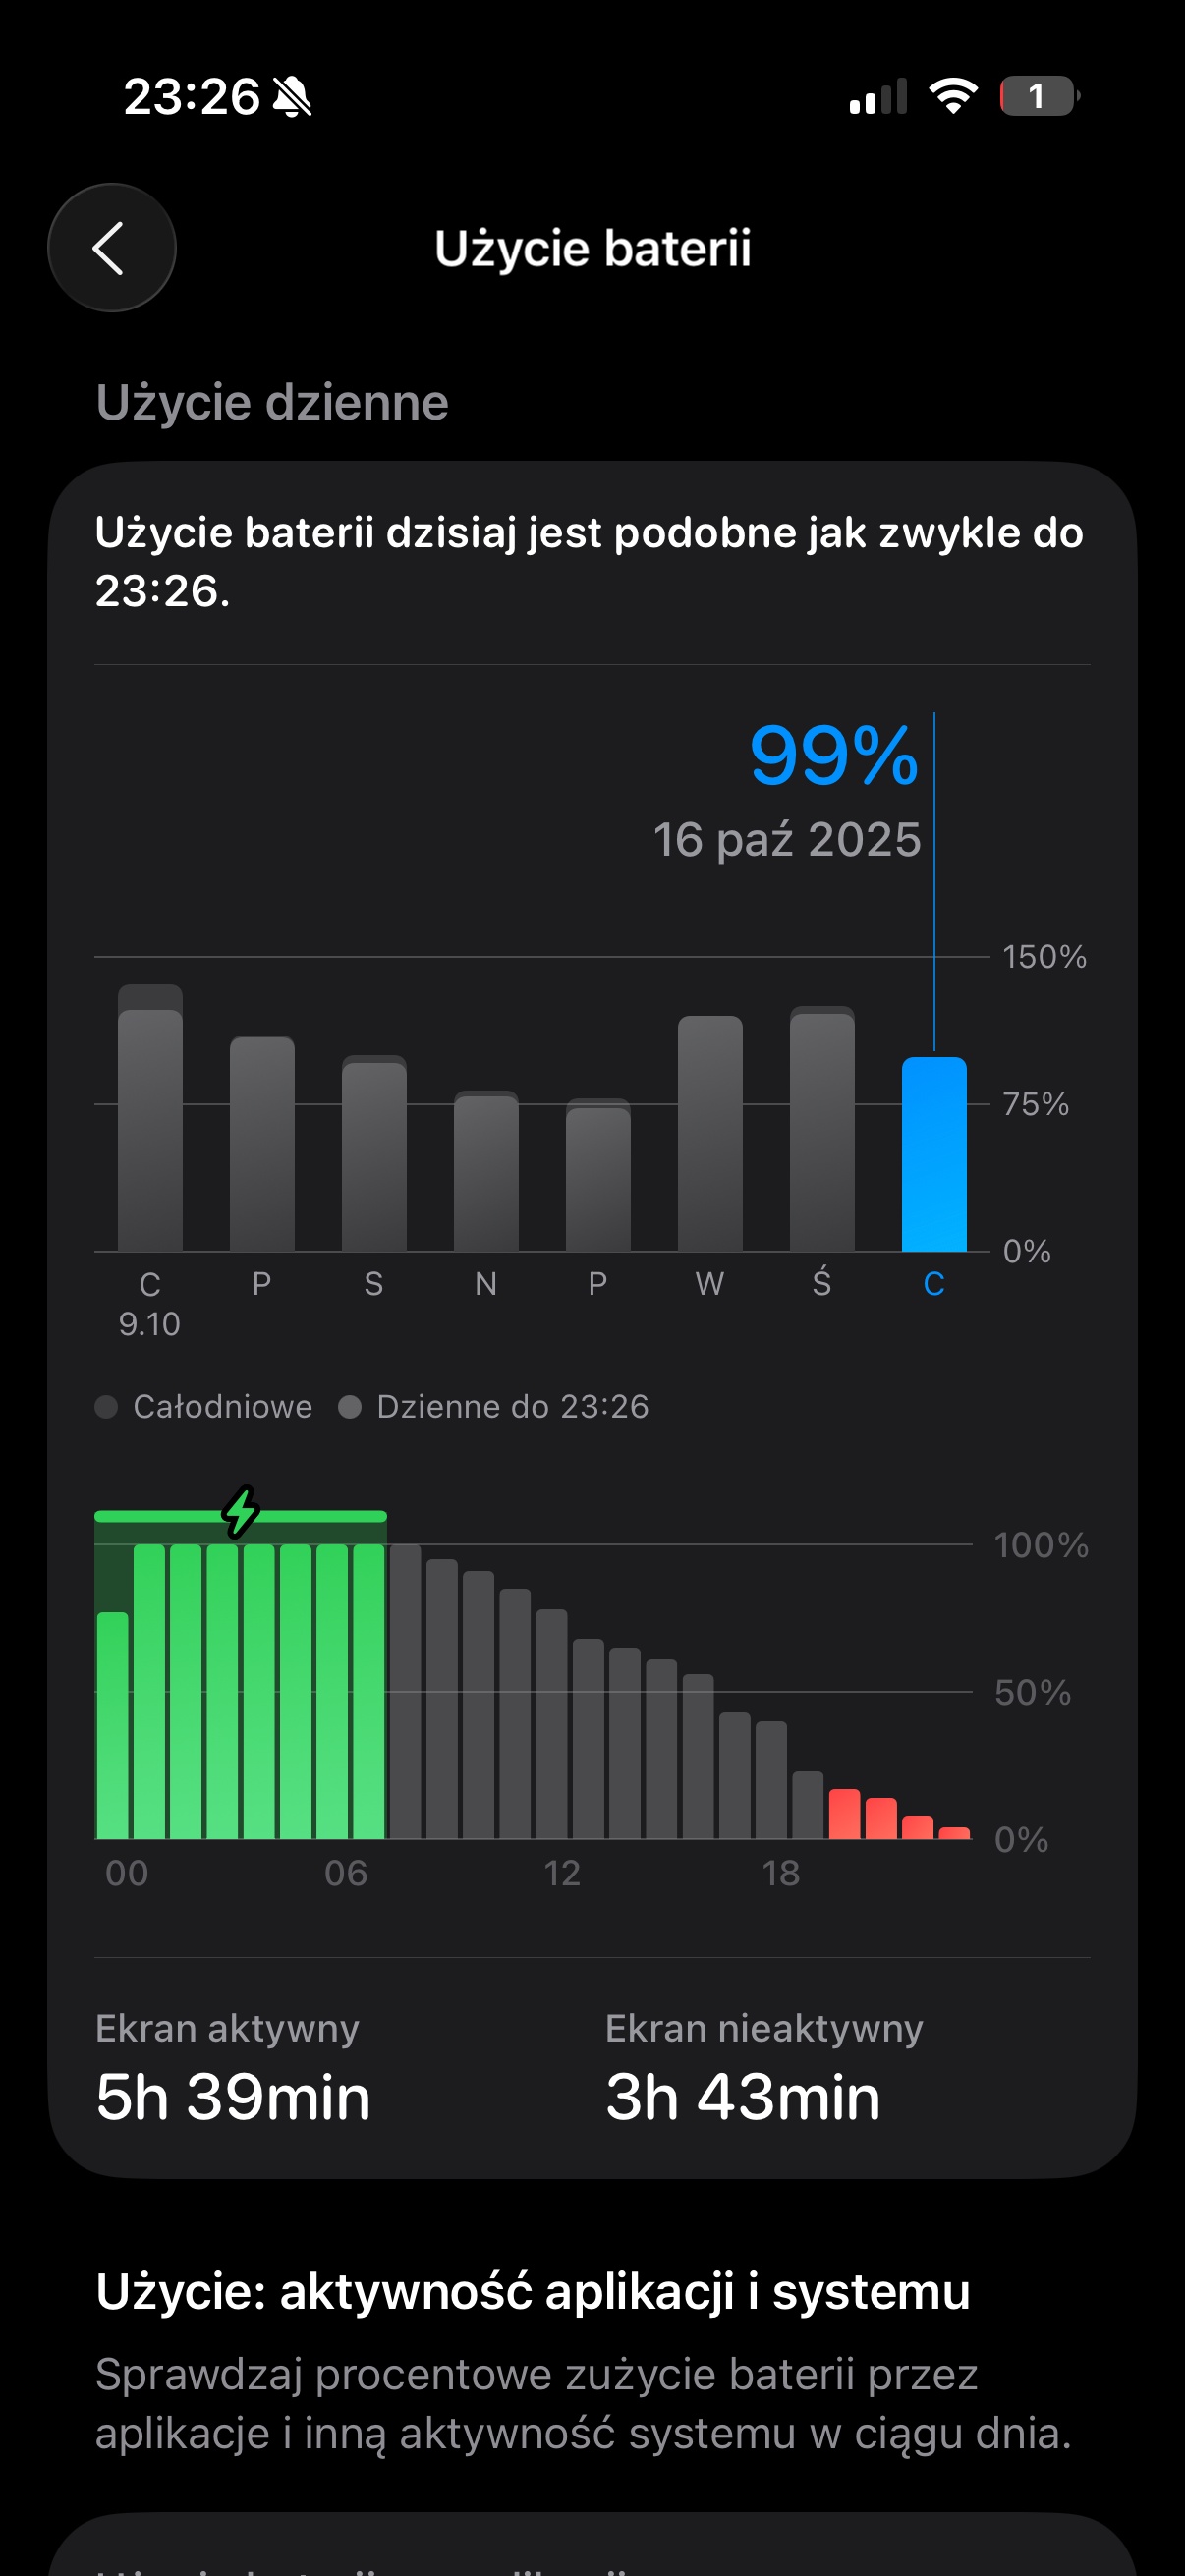Tap the Dzienne do 23:26 legend dot
Screen dimensions: 1185x2576
350,1407
